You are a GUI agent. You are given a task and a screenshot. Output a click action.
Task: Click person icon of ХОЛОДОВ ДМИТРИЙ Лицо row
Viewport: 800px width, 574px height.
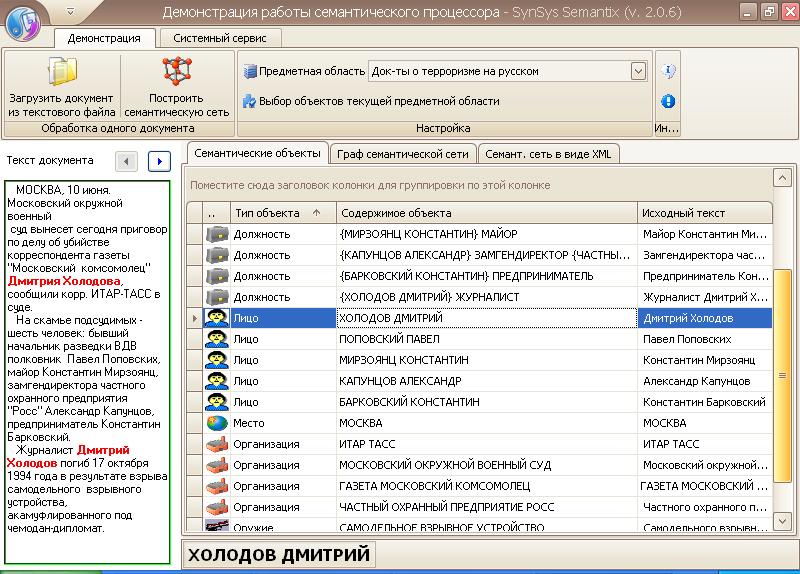(217, 318)
